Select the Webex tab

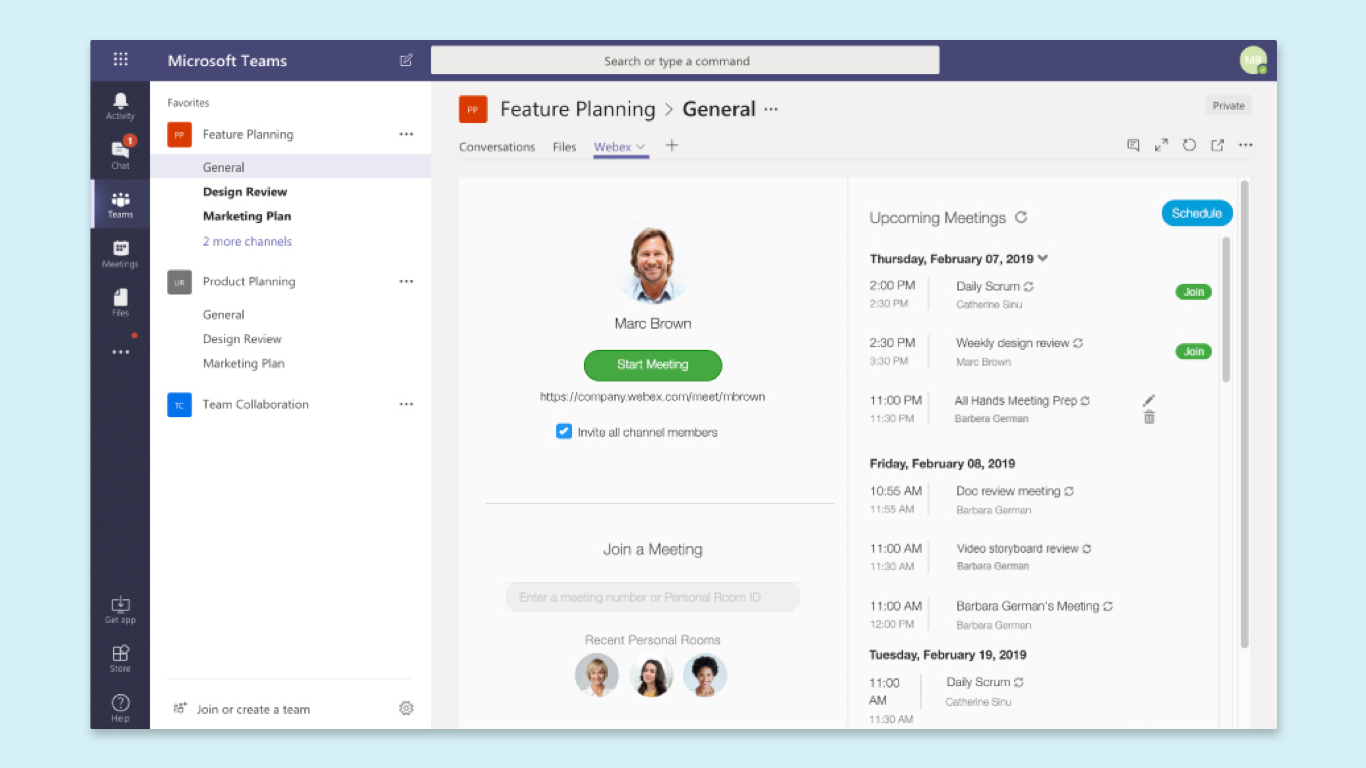pos(612,147)
